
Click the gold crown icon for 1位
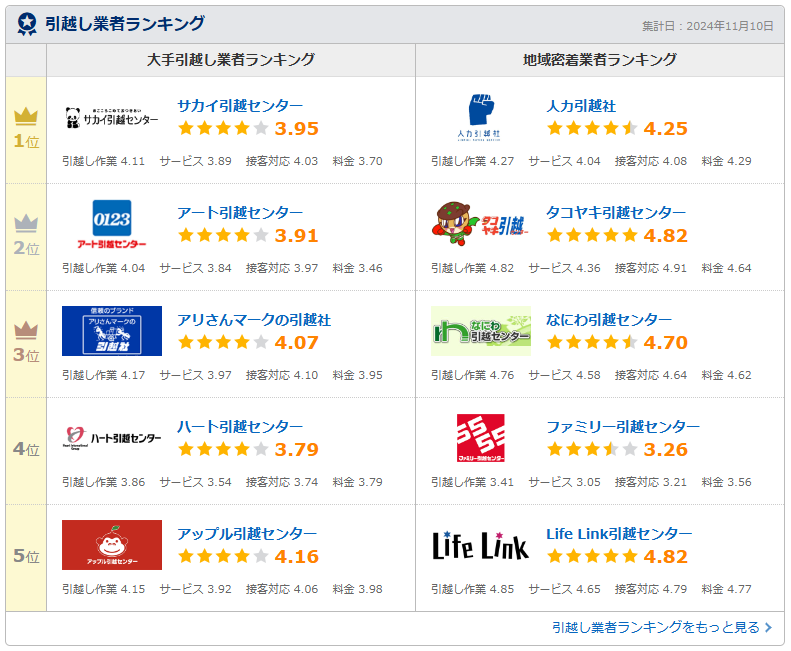26,117
